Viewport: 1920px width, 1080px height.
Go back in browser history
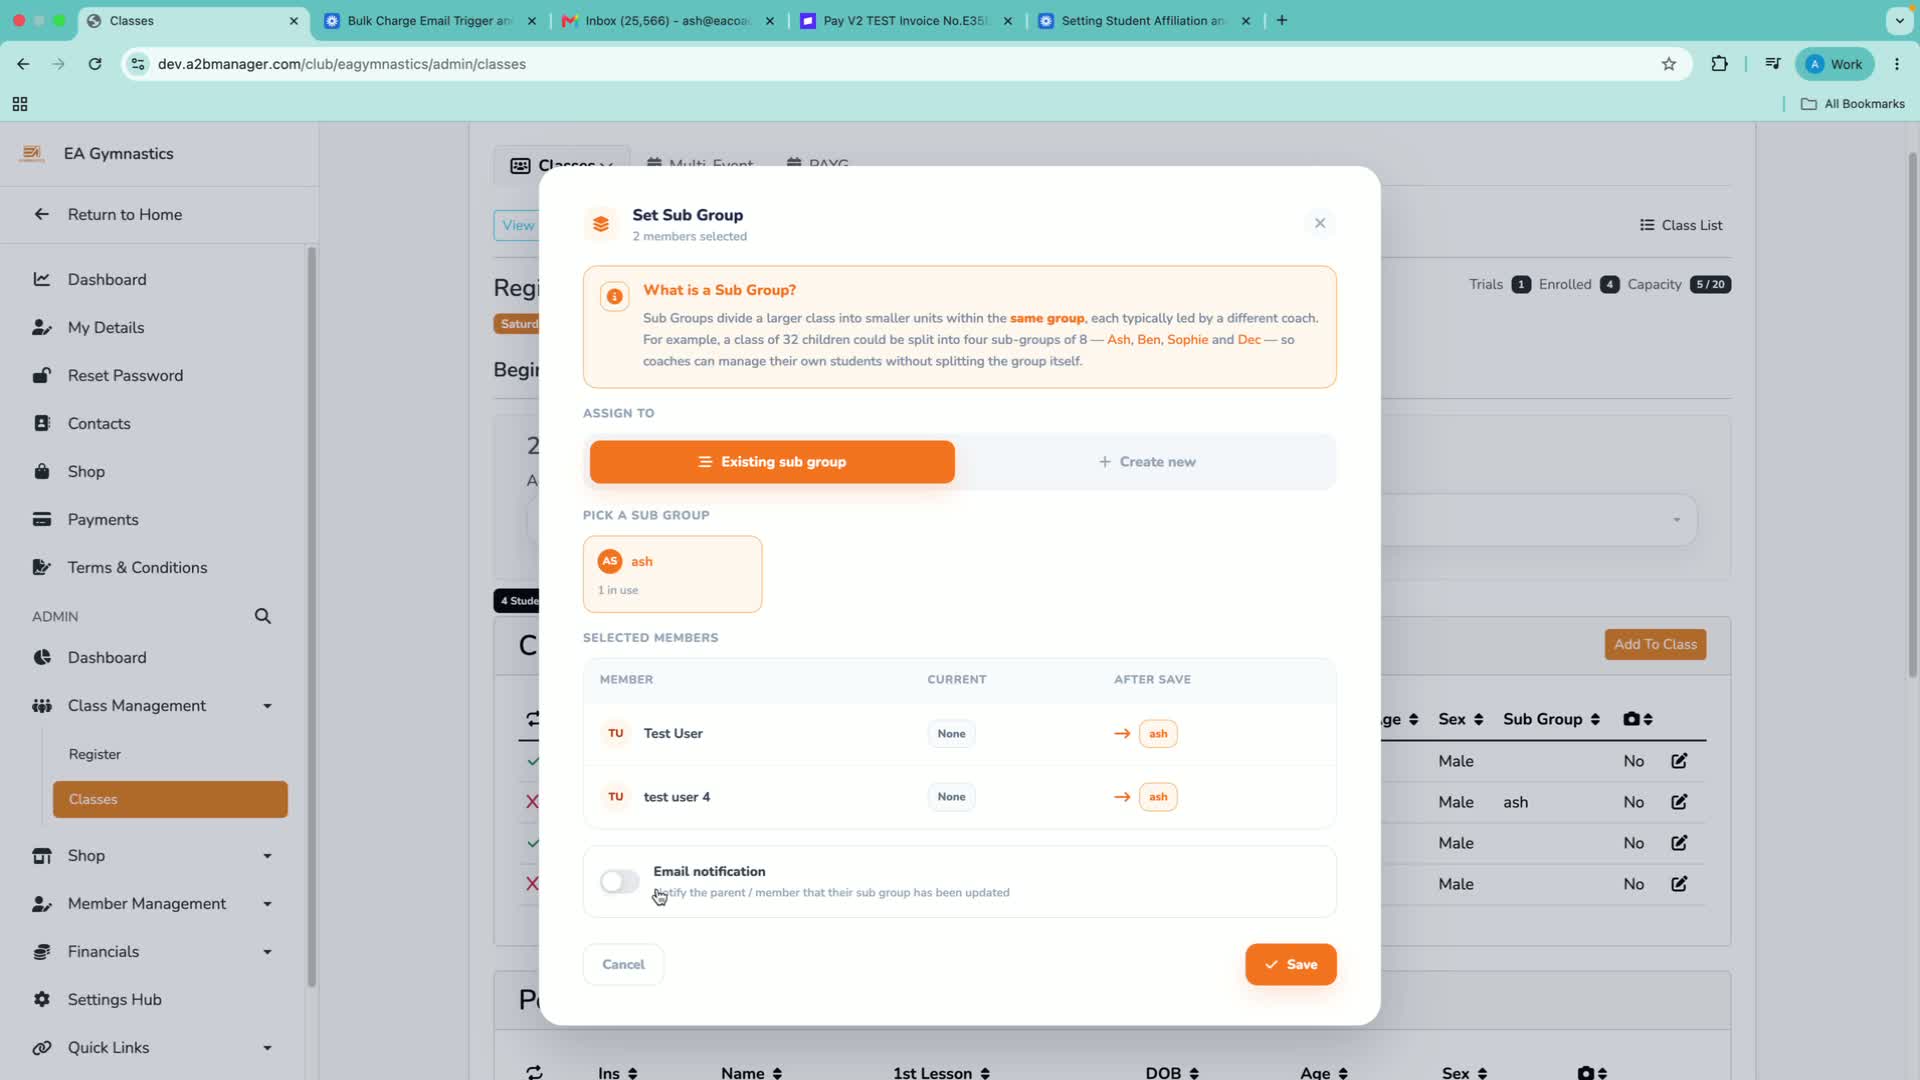point(23,64)
